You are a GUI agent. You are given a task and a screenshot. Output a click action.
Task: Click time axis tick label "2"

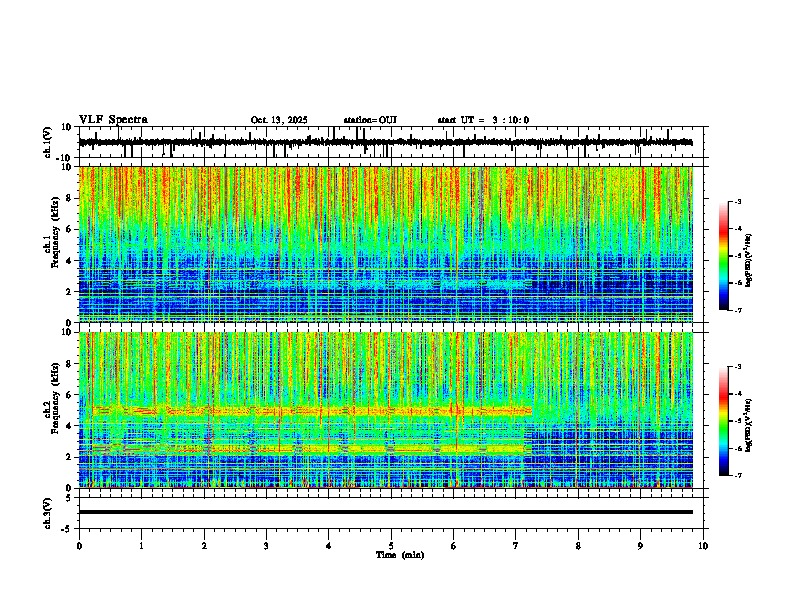point(204,546)
